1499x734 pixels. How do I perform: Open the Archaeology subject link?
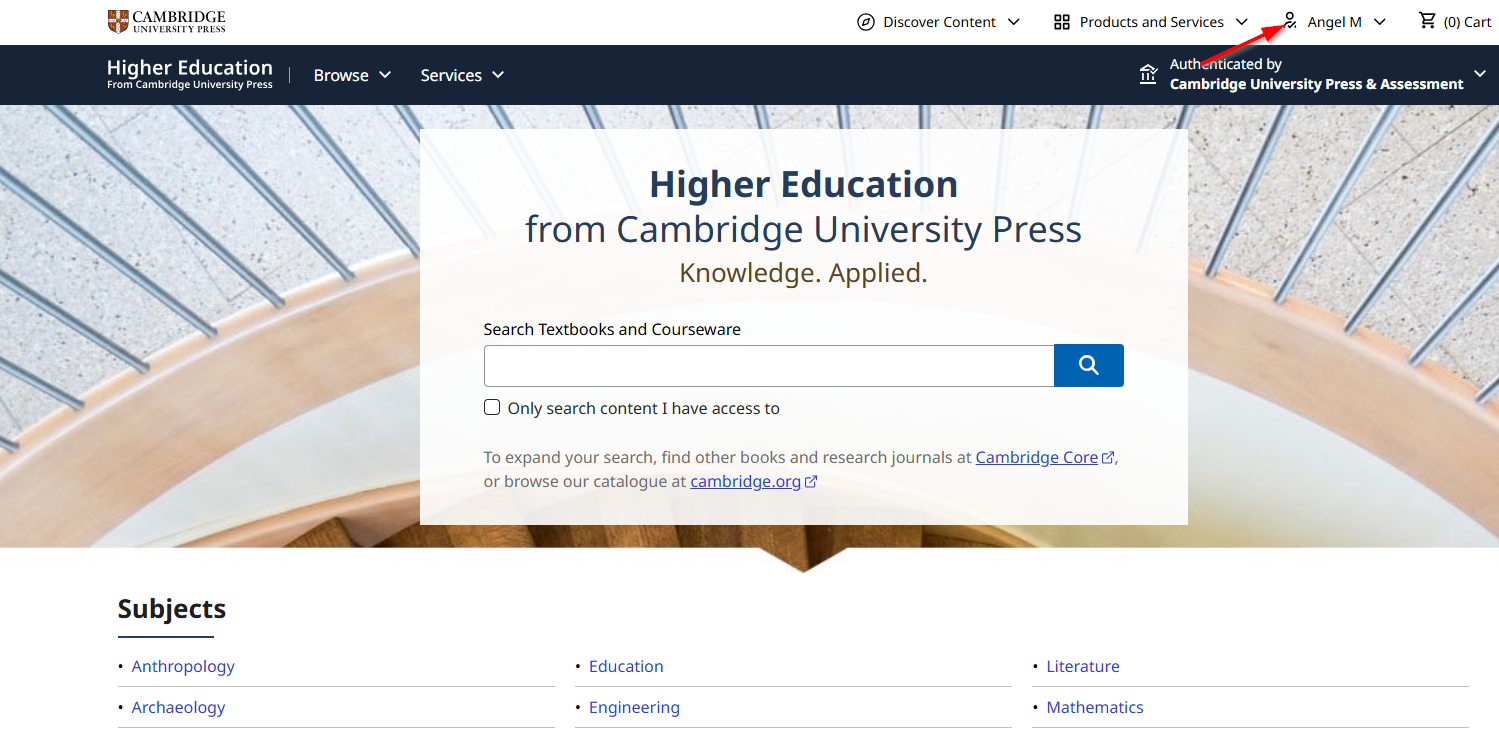[178, 707]
